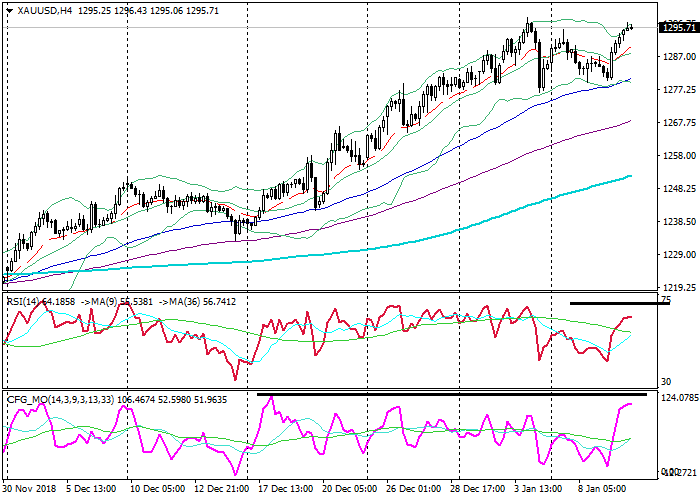Viewport: 700px width, 500px height.
Task: Click the triangle arrow beside XAUUSD,H4
Action: click(x=9, y=11)
